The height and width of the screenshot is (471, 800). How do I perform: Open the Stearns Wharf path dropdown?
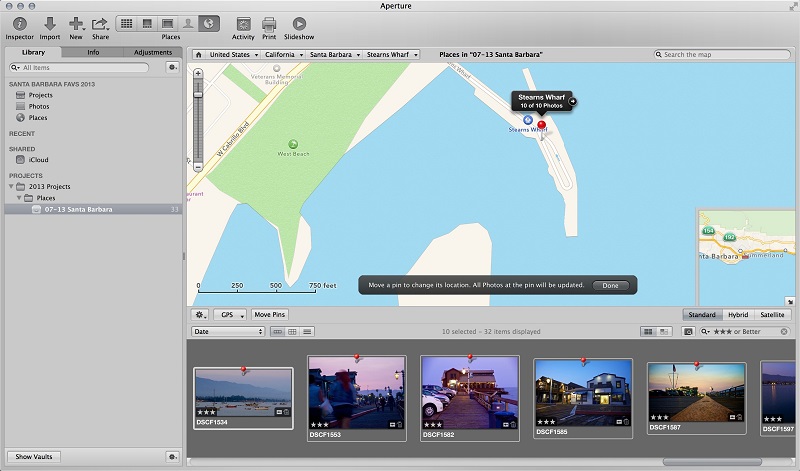pyautogui.click(x=392, y=55)
